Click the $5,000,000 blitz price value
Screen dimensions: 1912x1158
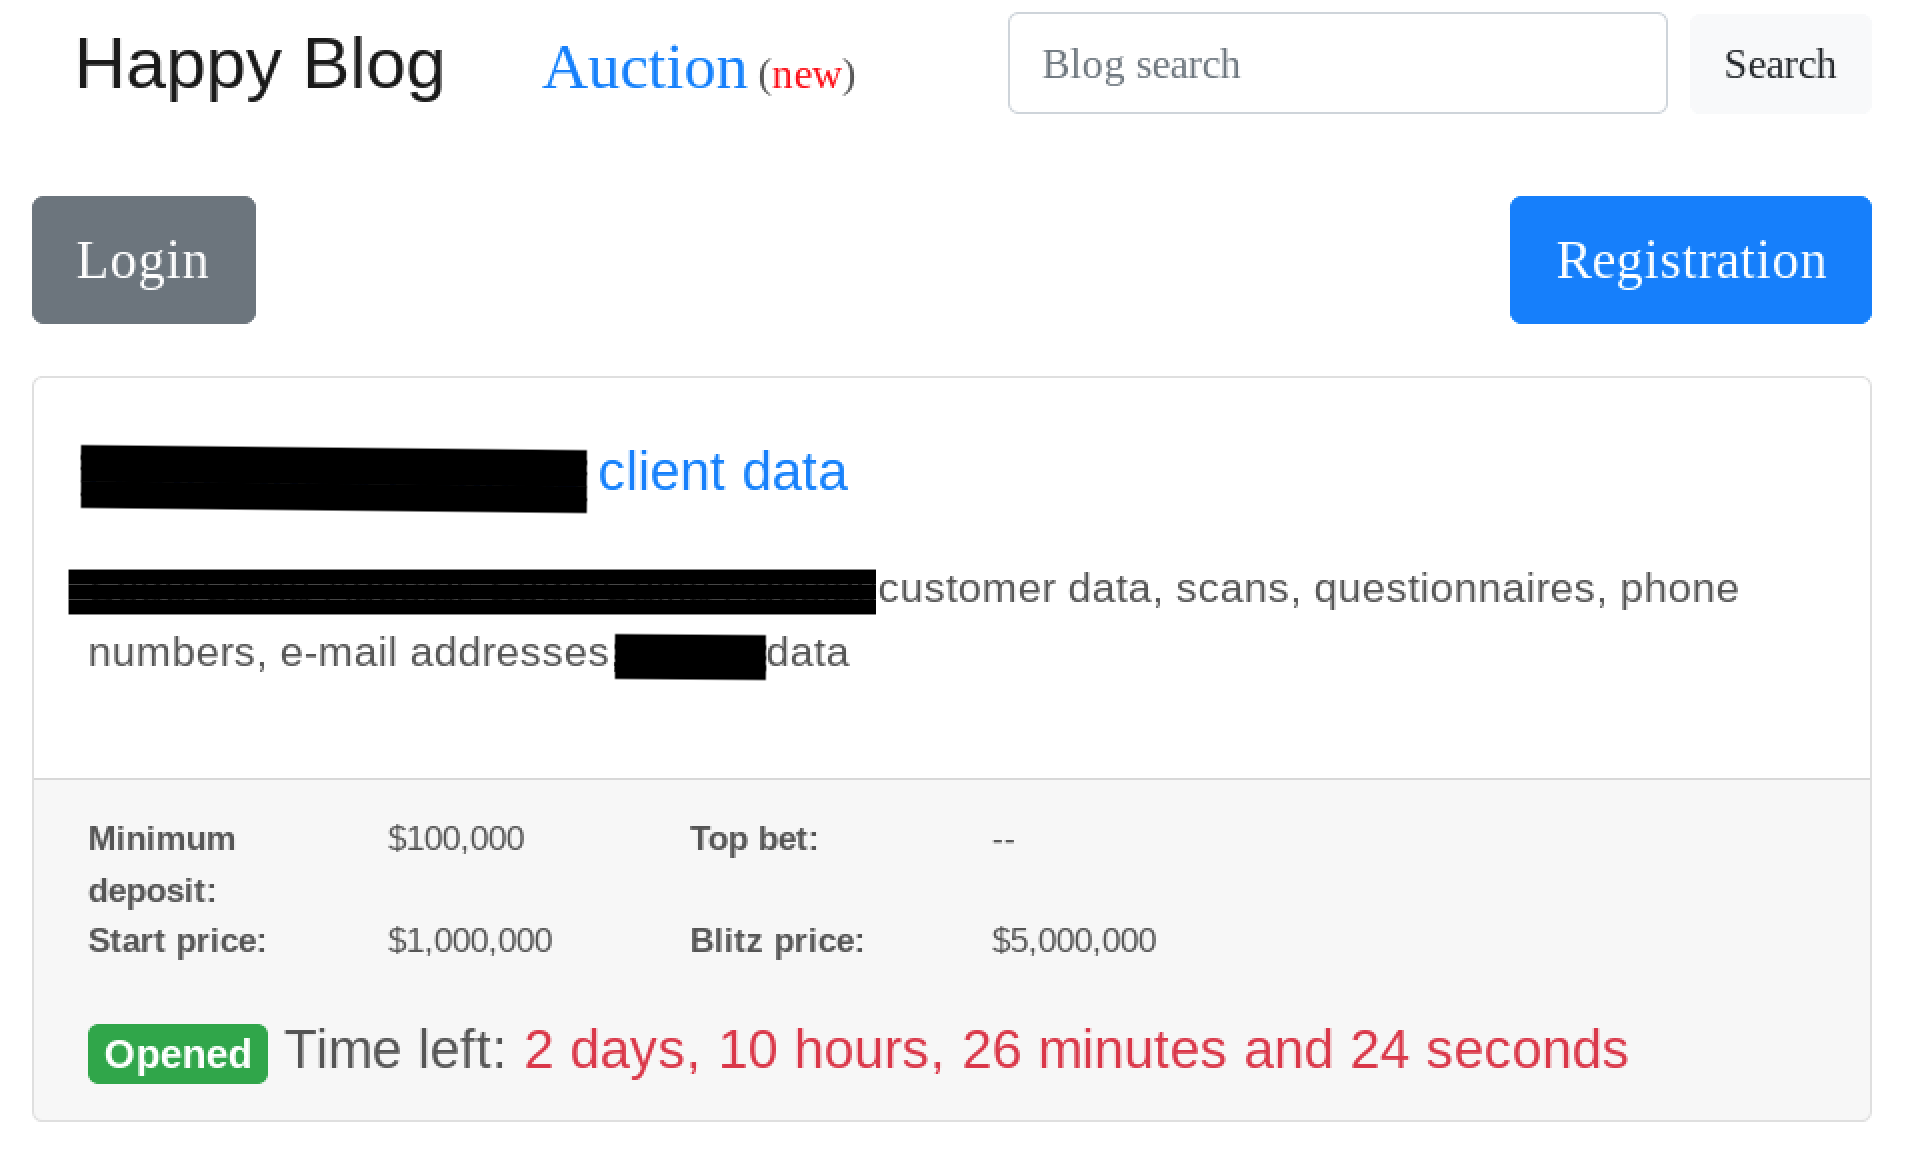tap(1074, 941)
